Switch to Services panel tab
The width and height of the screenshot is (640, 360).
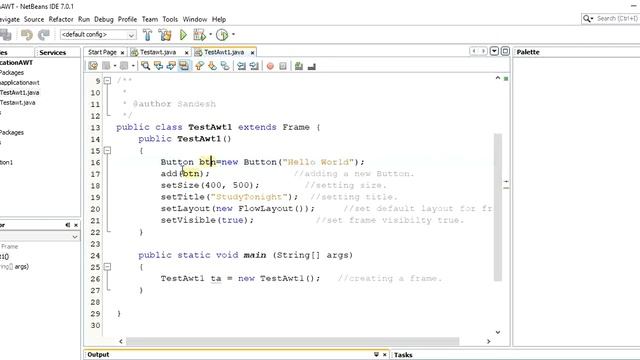(53, 52)
